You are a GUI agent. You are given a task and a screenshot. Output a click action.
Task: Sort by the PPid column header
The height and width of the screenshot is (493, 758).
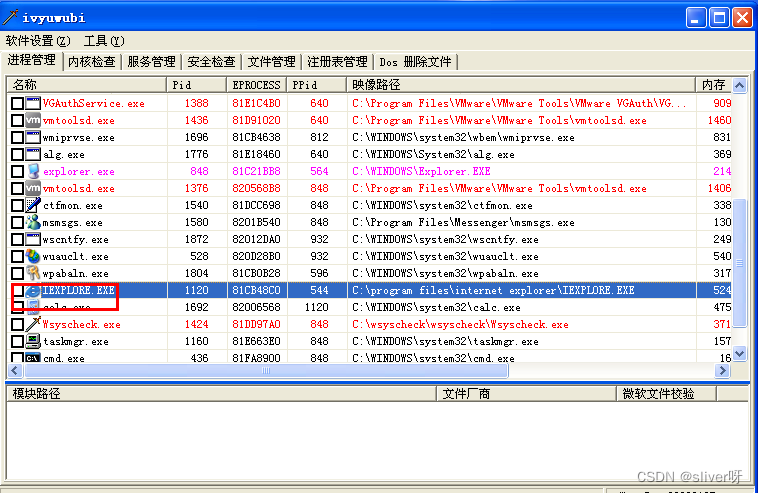(317, 85)
